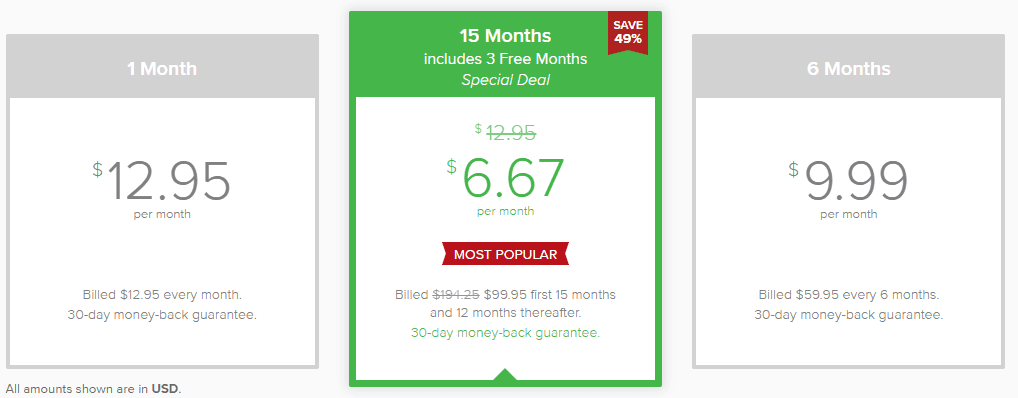Click 'per month' label under $6.67
Image resolution: width=1018 pixels, height=398 pixels.
click(x=505, y=211)
